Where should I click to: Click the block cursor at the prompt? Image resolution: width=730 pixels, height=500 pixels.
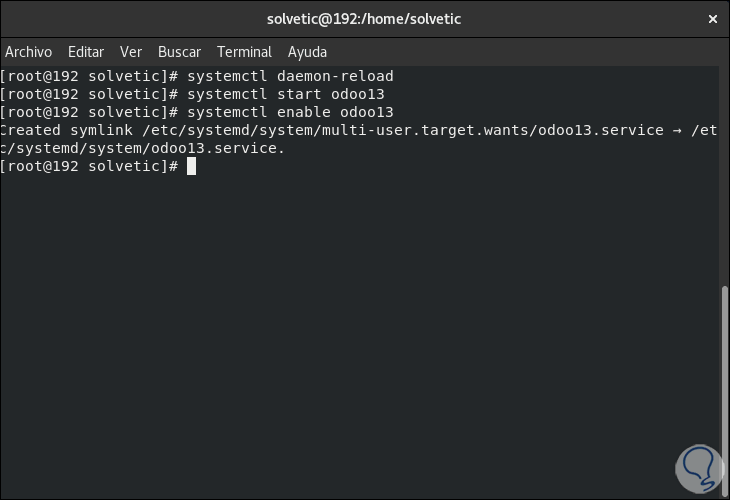coord(191,166)
